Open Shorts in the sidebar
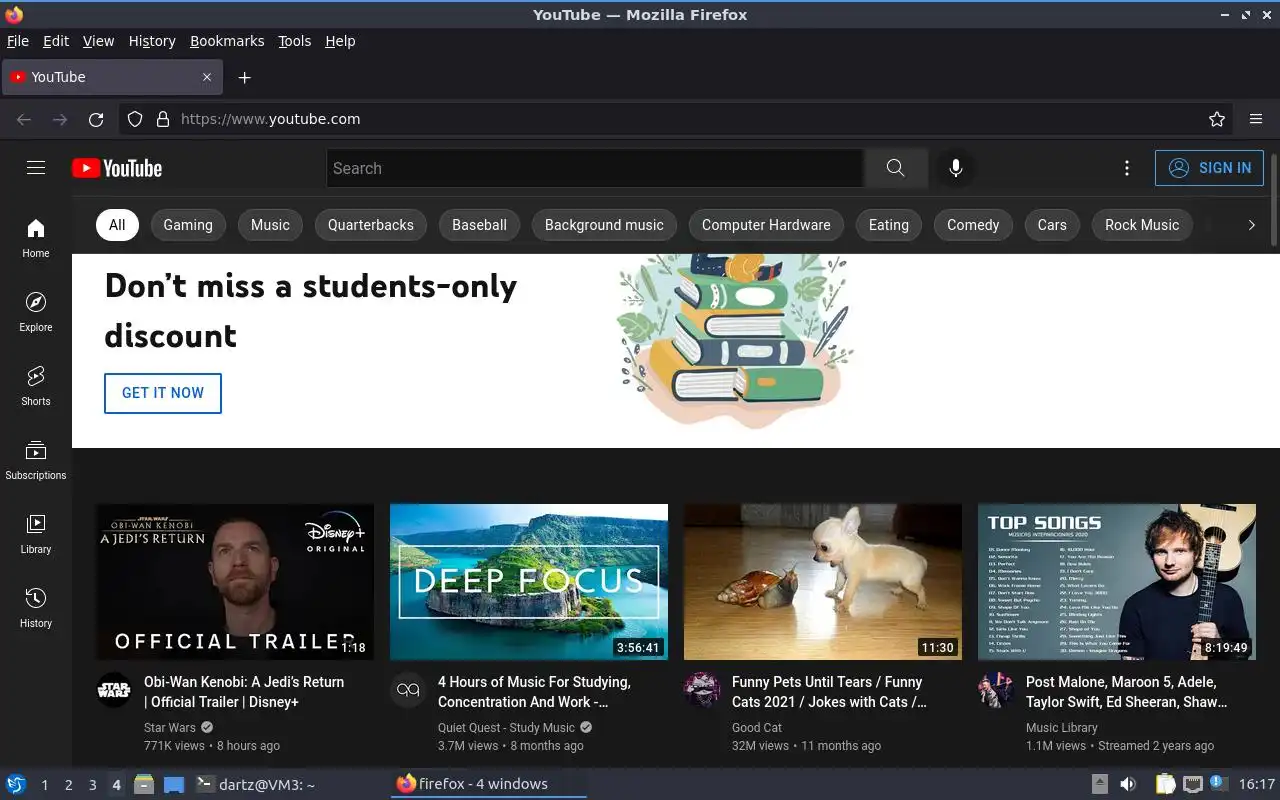 point(36,386)
